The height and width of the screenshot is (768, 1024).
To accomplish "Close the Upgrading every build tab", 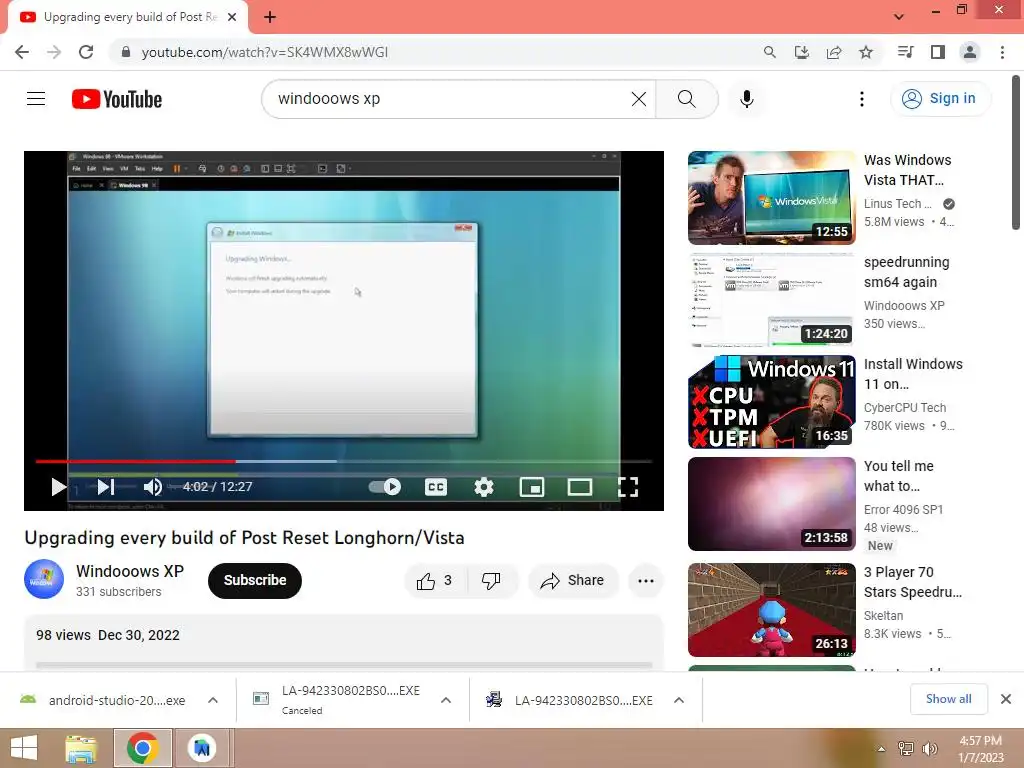I will (232, 17).
